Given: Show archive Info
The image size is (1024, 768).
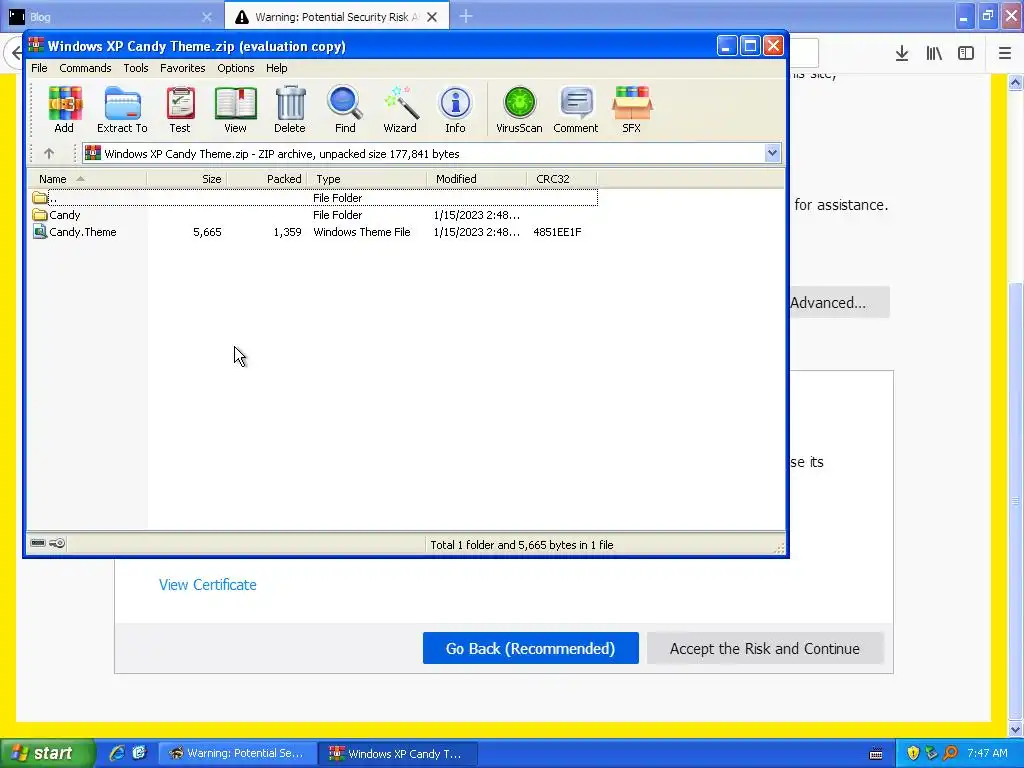Looking at the screenshot, I should pyautogui.click(x=455, y=110).
